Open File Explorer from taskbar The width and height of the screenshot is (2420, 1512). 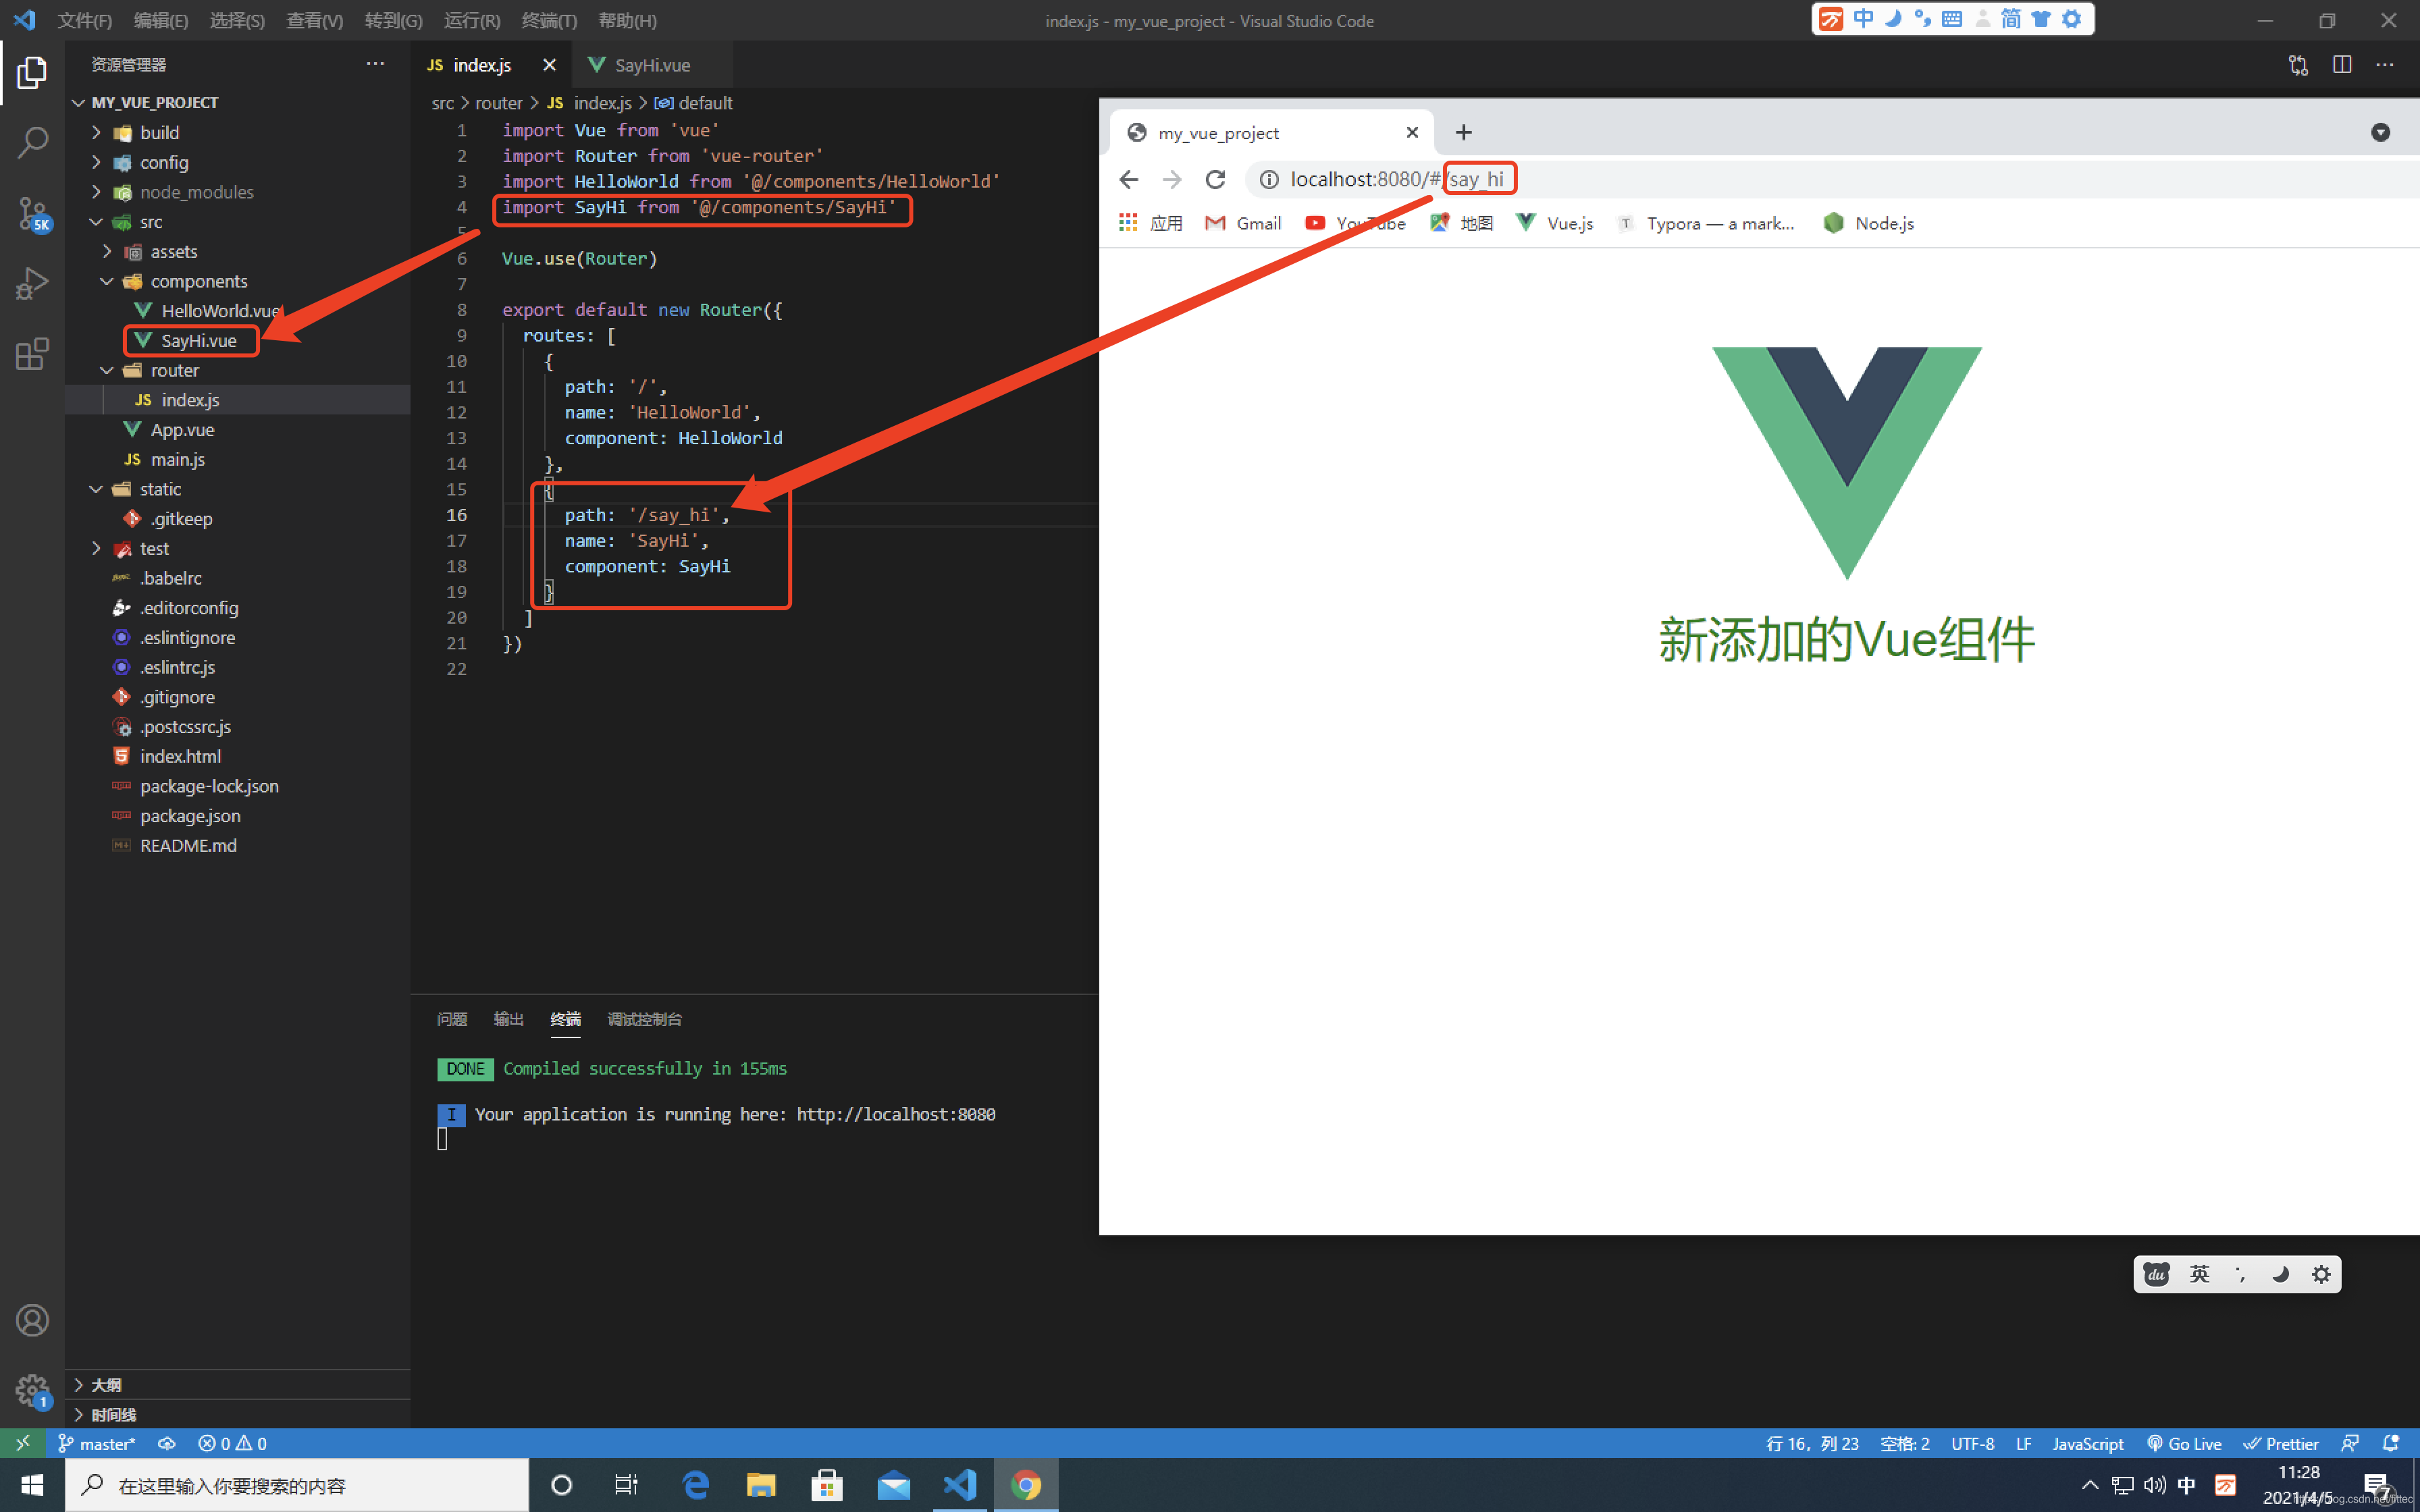point(761,1485)
